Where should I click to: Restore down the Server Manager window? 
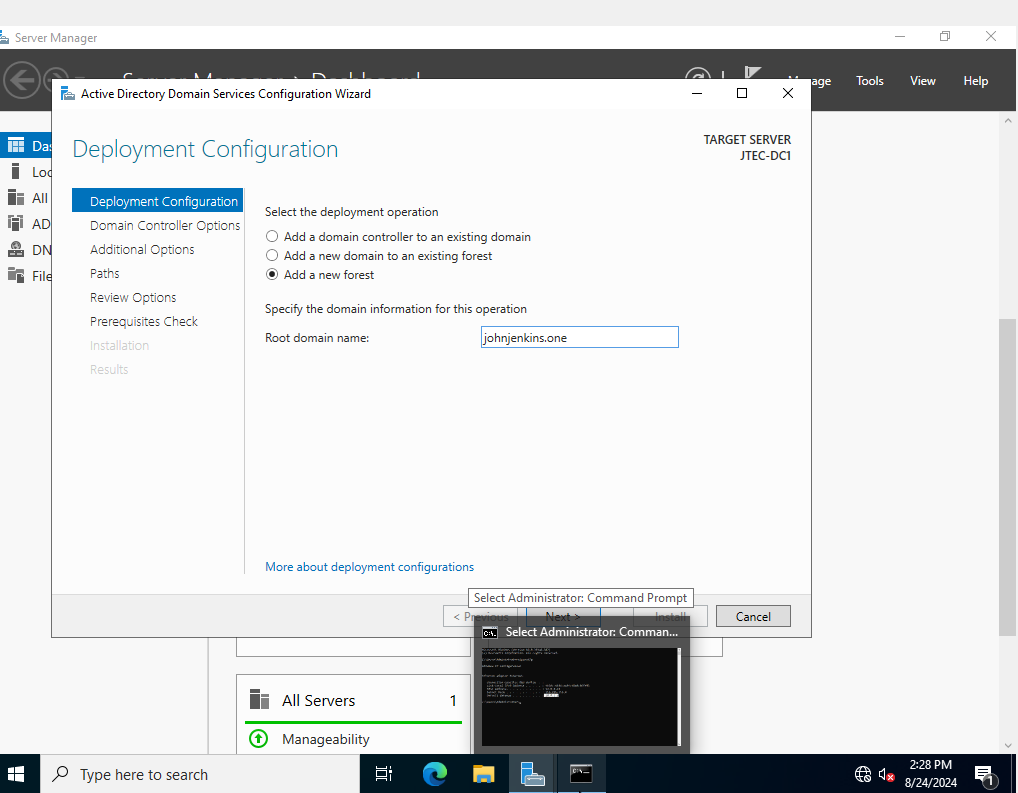(945, 36)
